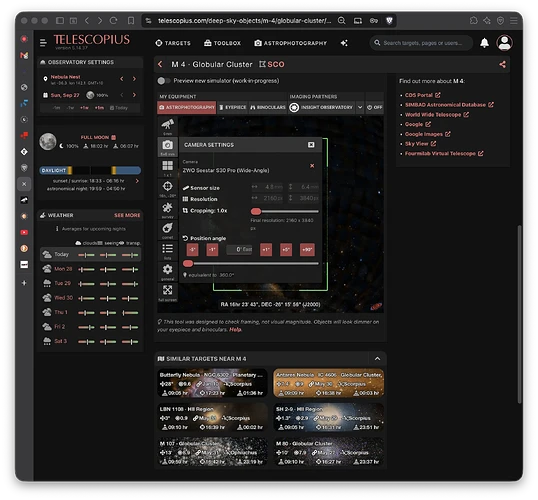Viewport: 538px width, 500px height.
Task: Click the browser bookmark icon
Action: [131, 21]
